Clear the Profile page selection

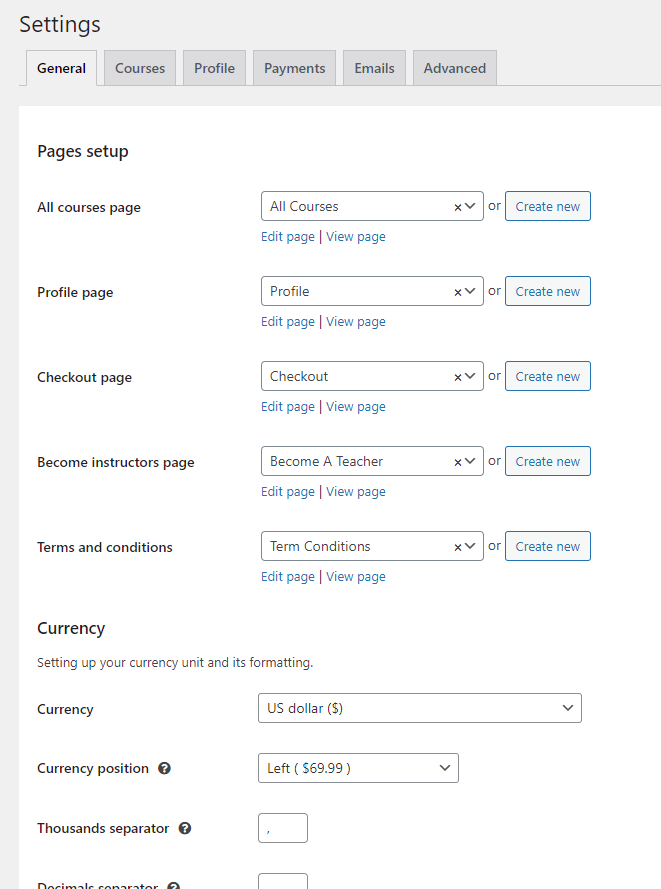458,292
